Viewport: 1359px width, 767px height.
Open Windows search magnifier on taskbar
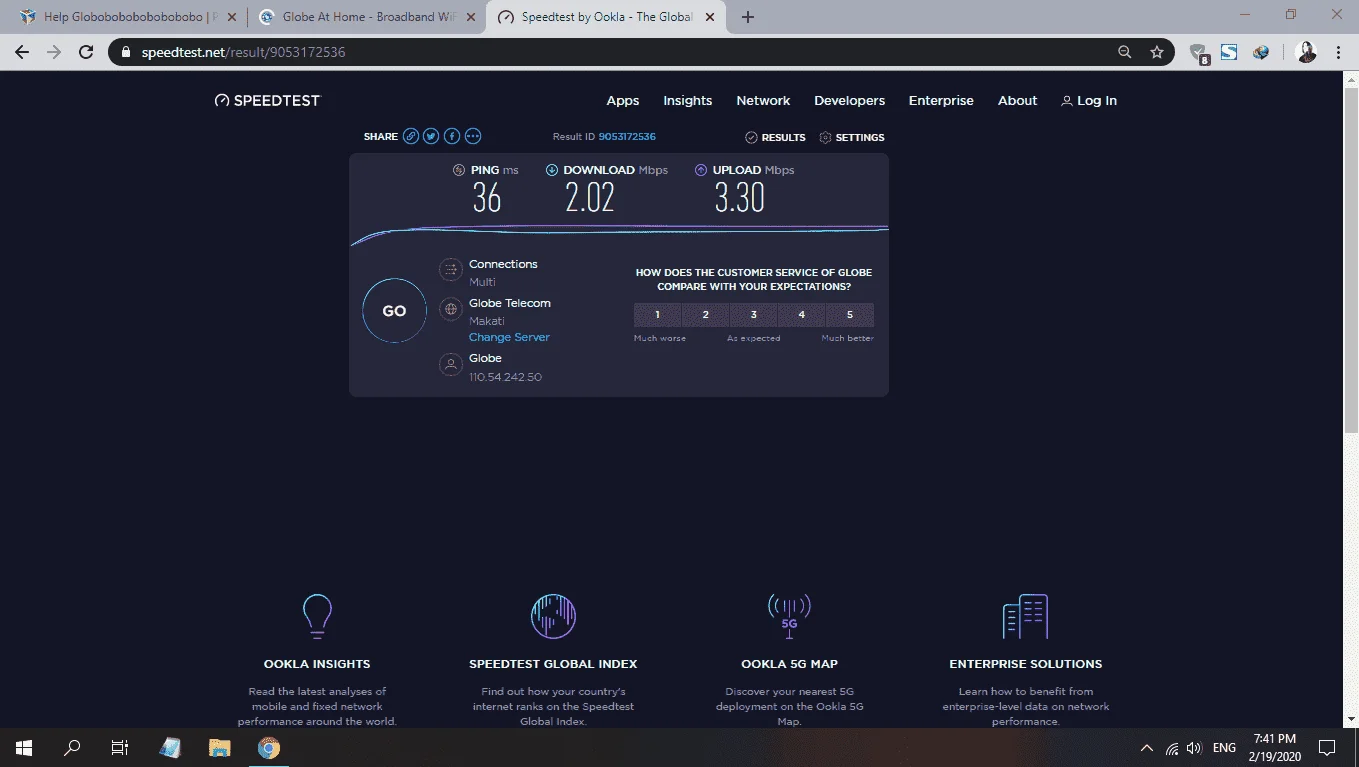(72, 747)
